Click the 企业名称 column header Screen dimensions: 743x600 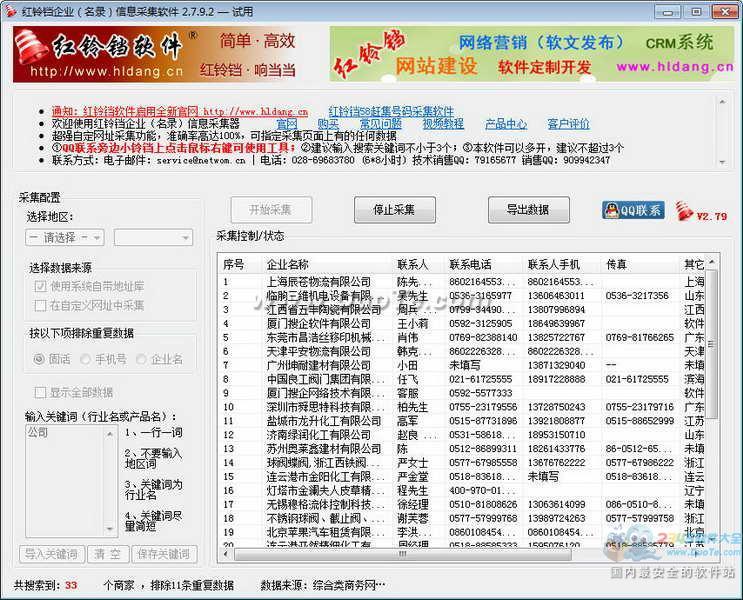pyautogui.click(x=328, y=264)
